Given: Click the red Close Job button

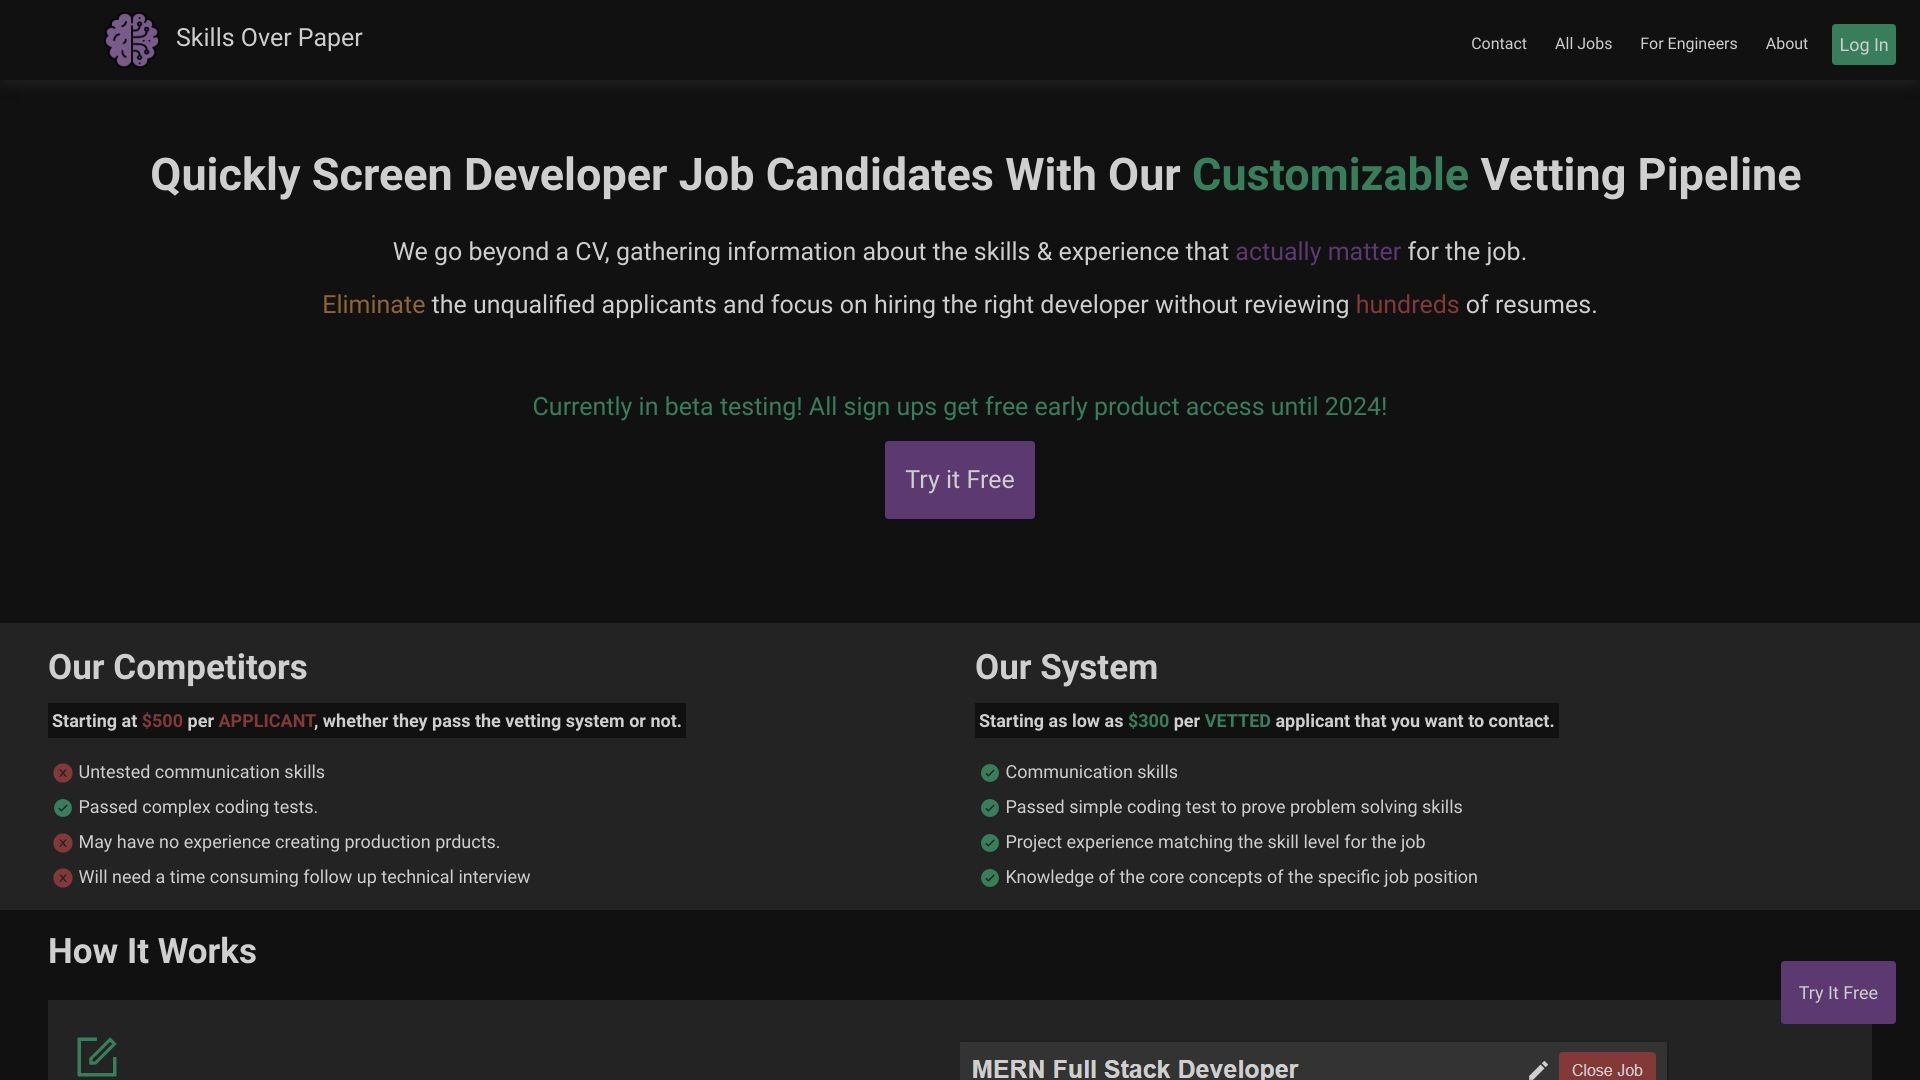Looking at the screenshot, I should point(1606,1068).
